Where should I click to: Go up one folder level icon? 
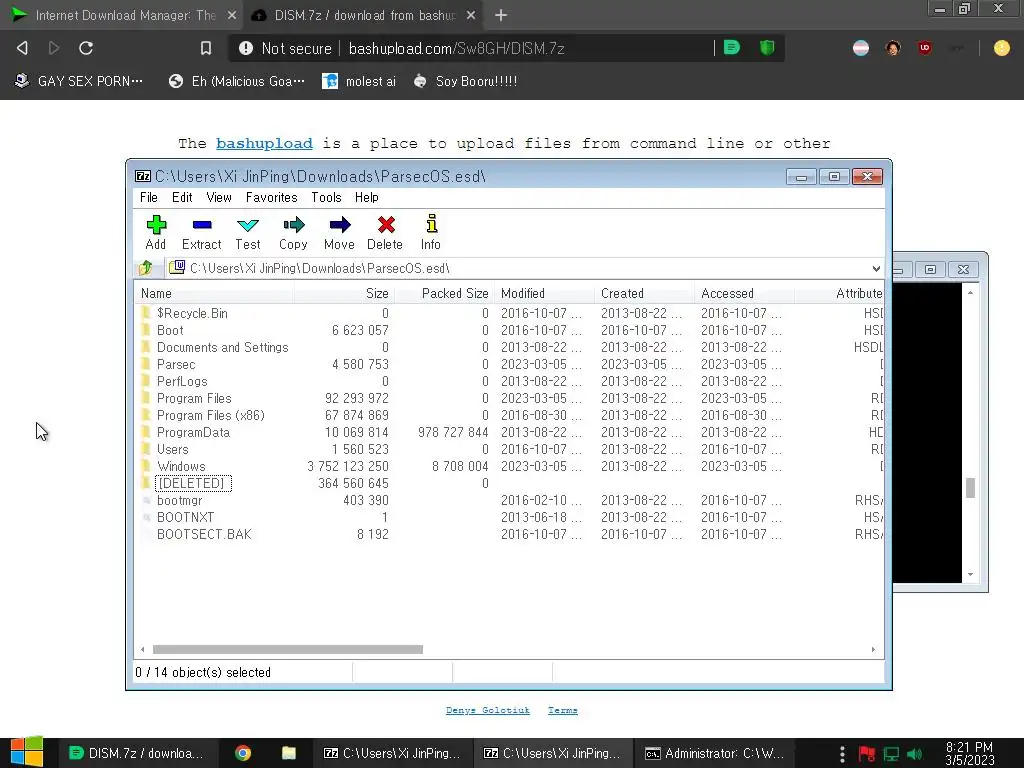[146, 268]
